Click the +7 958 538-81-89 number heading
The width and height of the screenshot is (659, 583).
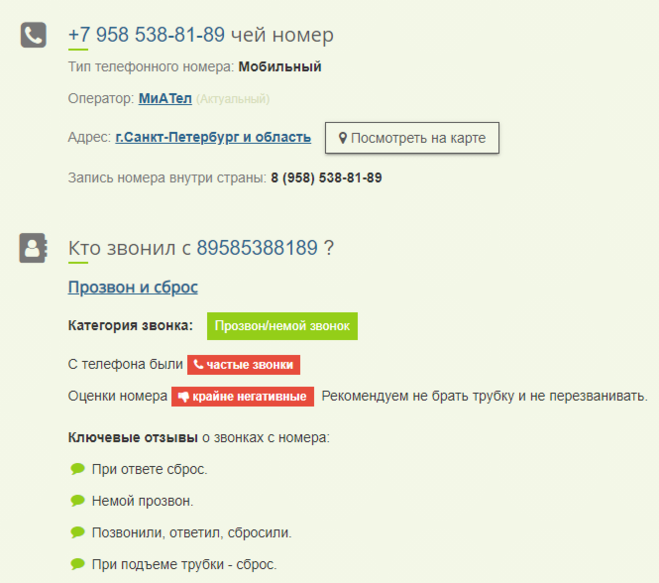(146, 35)
